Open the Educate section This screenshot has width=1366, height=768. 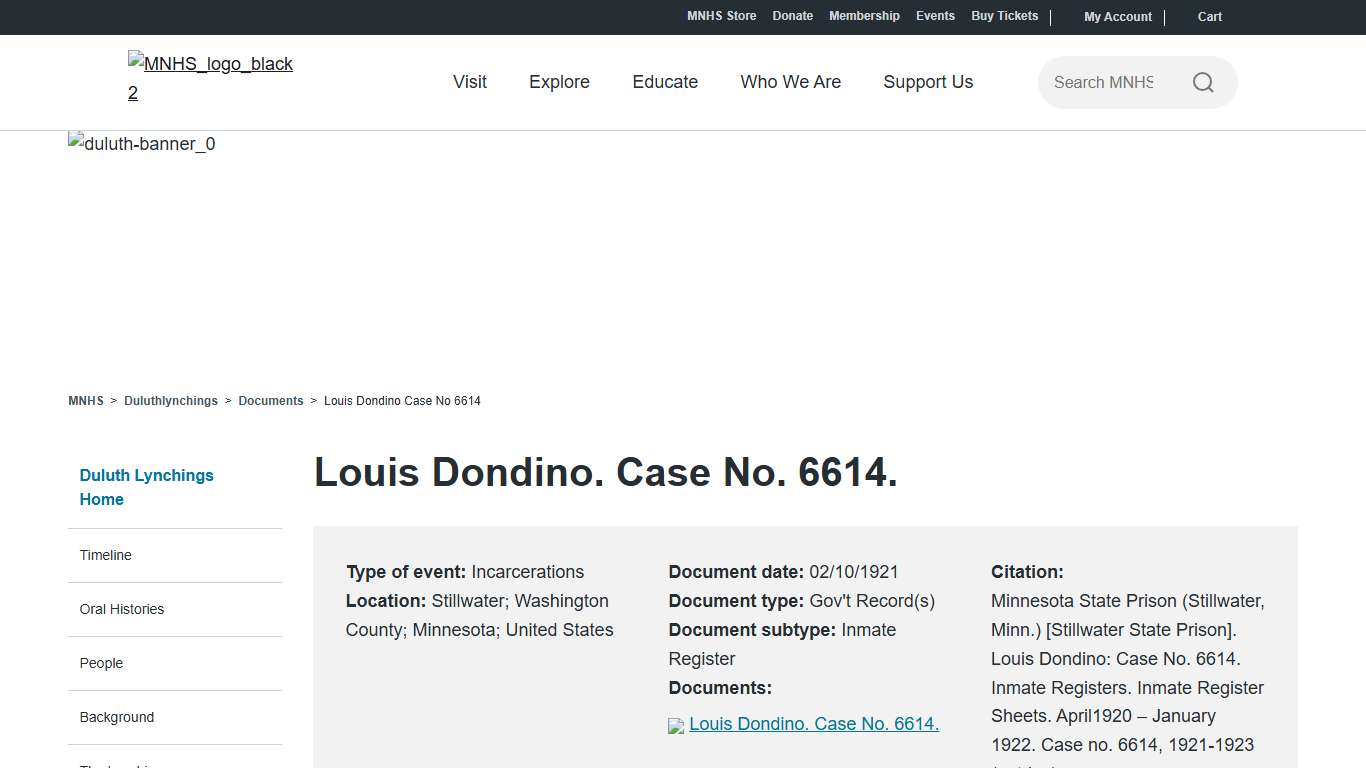[x=664, y=82]
